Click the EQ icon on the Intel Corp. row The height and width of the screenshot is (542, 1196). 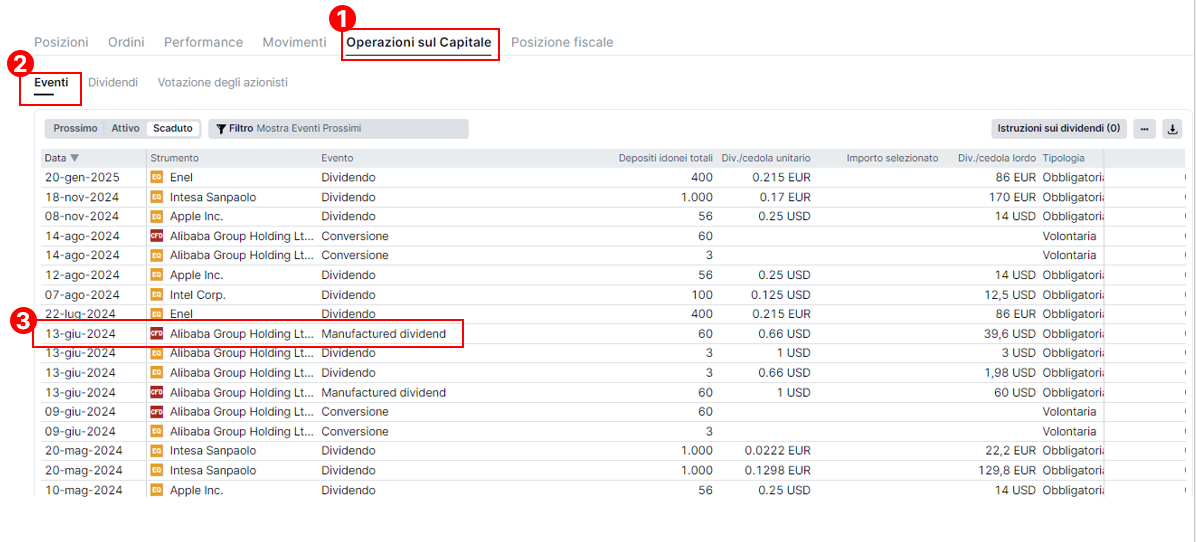point(156,295)
